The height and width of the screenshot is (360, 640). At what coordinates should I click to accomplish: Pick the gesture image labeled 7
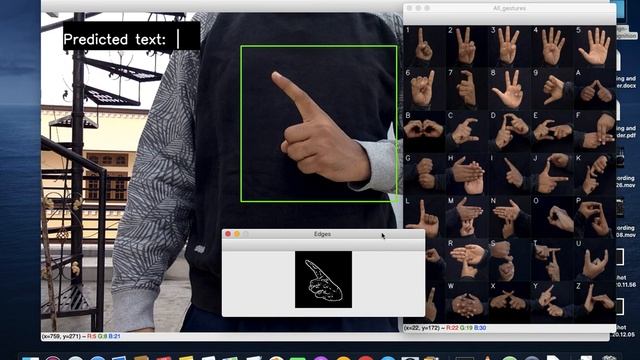tap(467, 89)
